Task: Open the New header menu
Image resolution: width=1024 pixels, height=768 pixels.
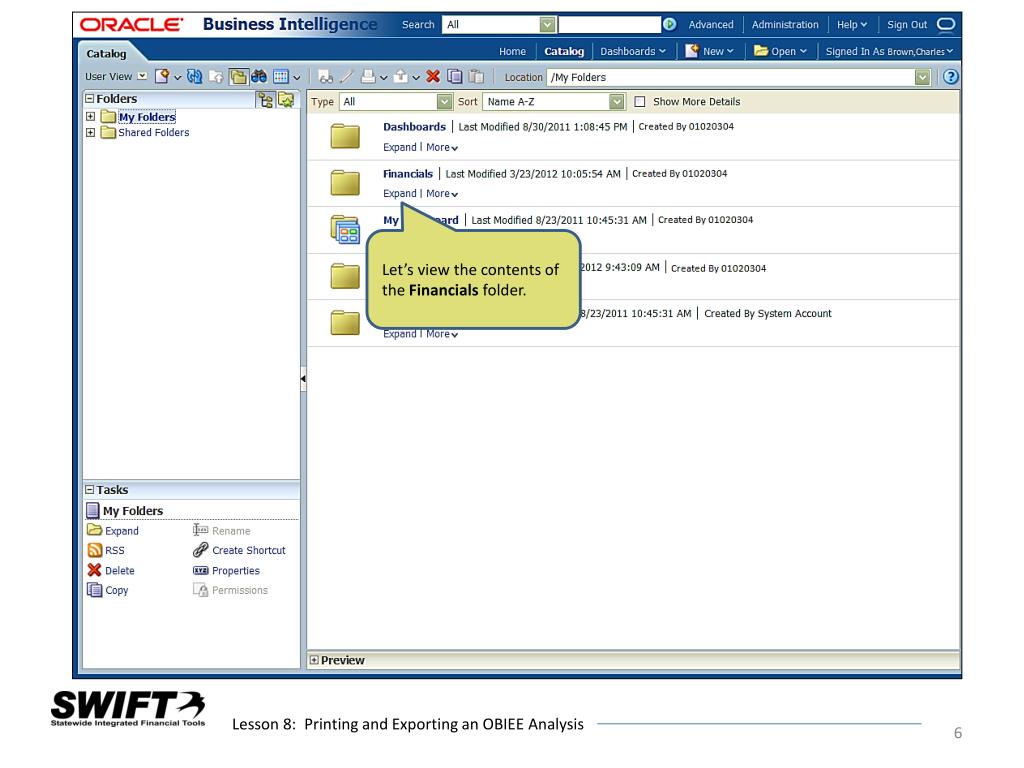Action: tap(710, 51)
